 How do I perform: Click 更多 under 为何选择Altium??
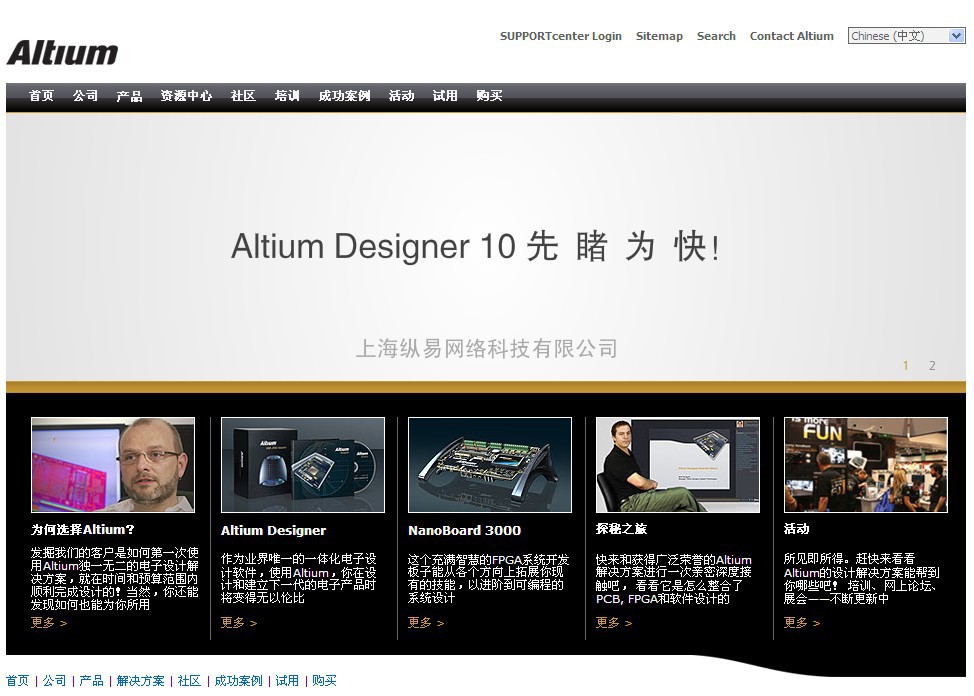(49, 622)
